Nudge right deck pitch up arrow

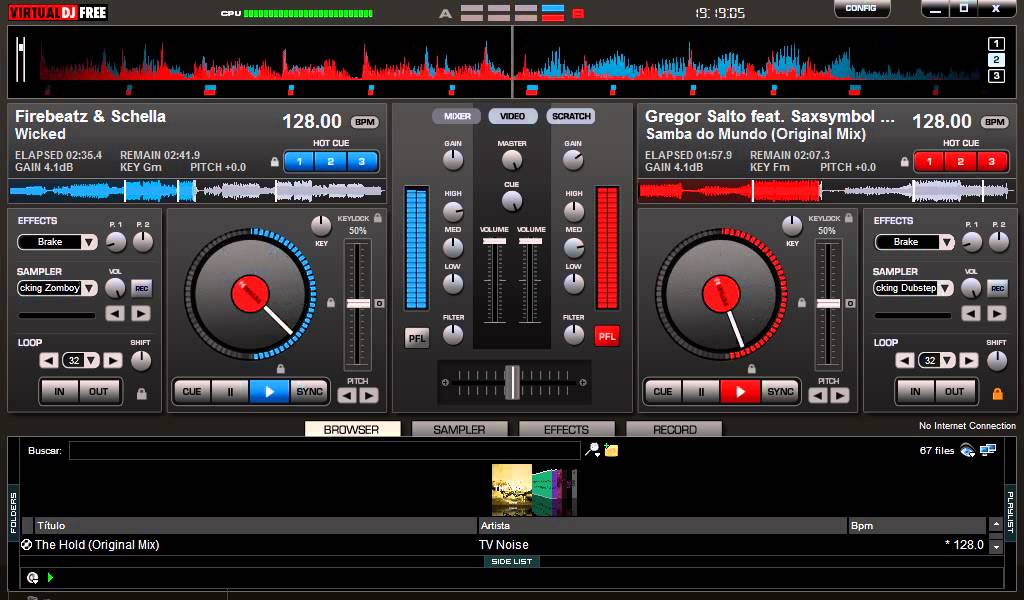click(x=840, y=396)
